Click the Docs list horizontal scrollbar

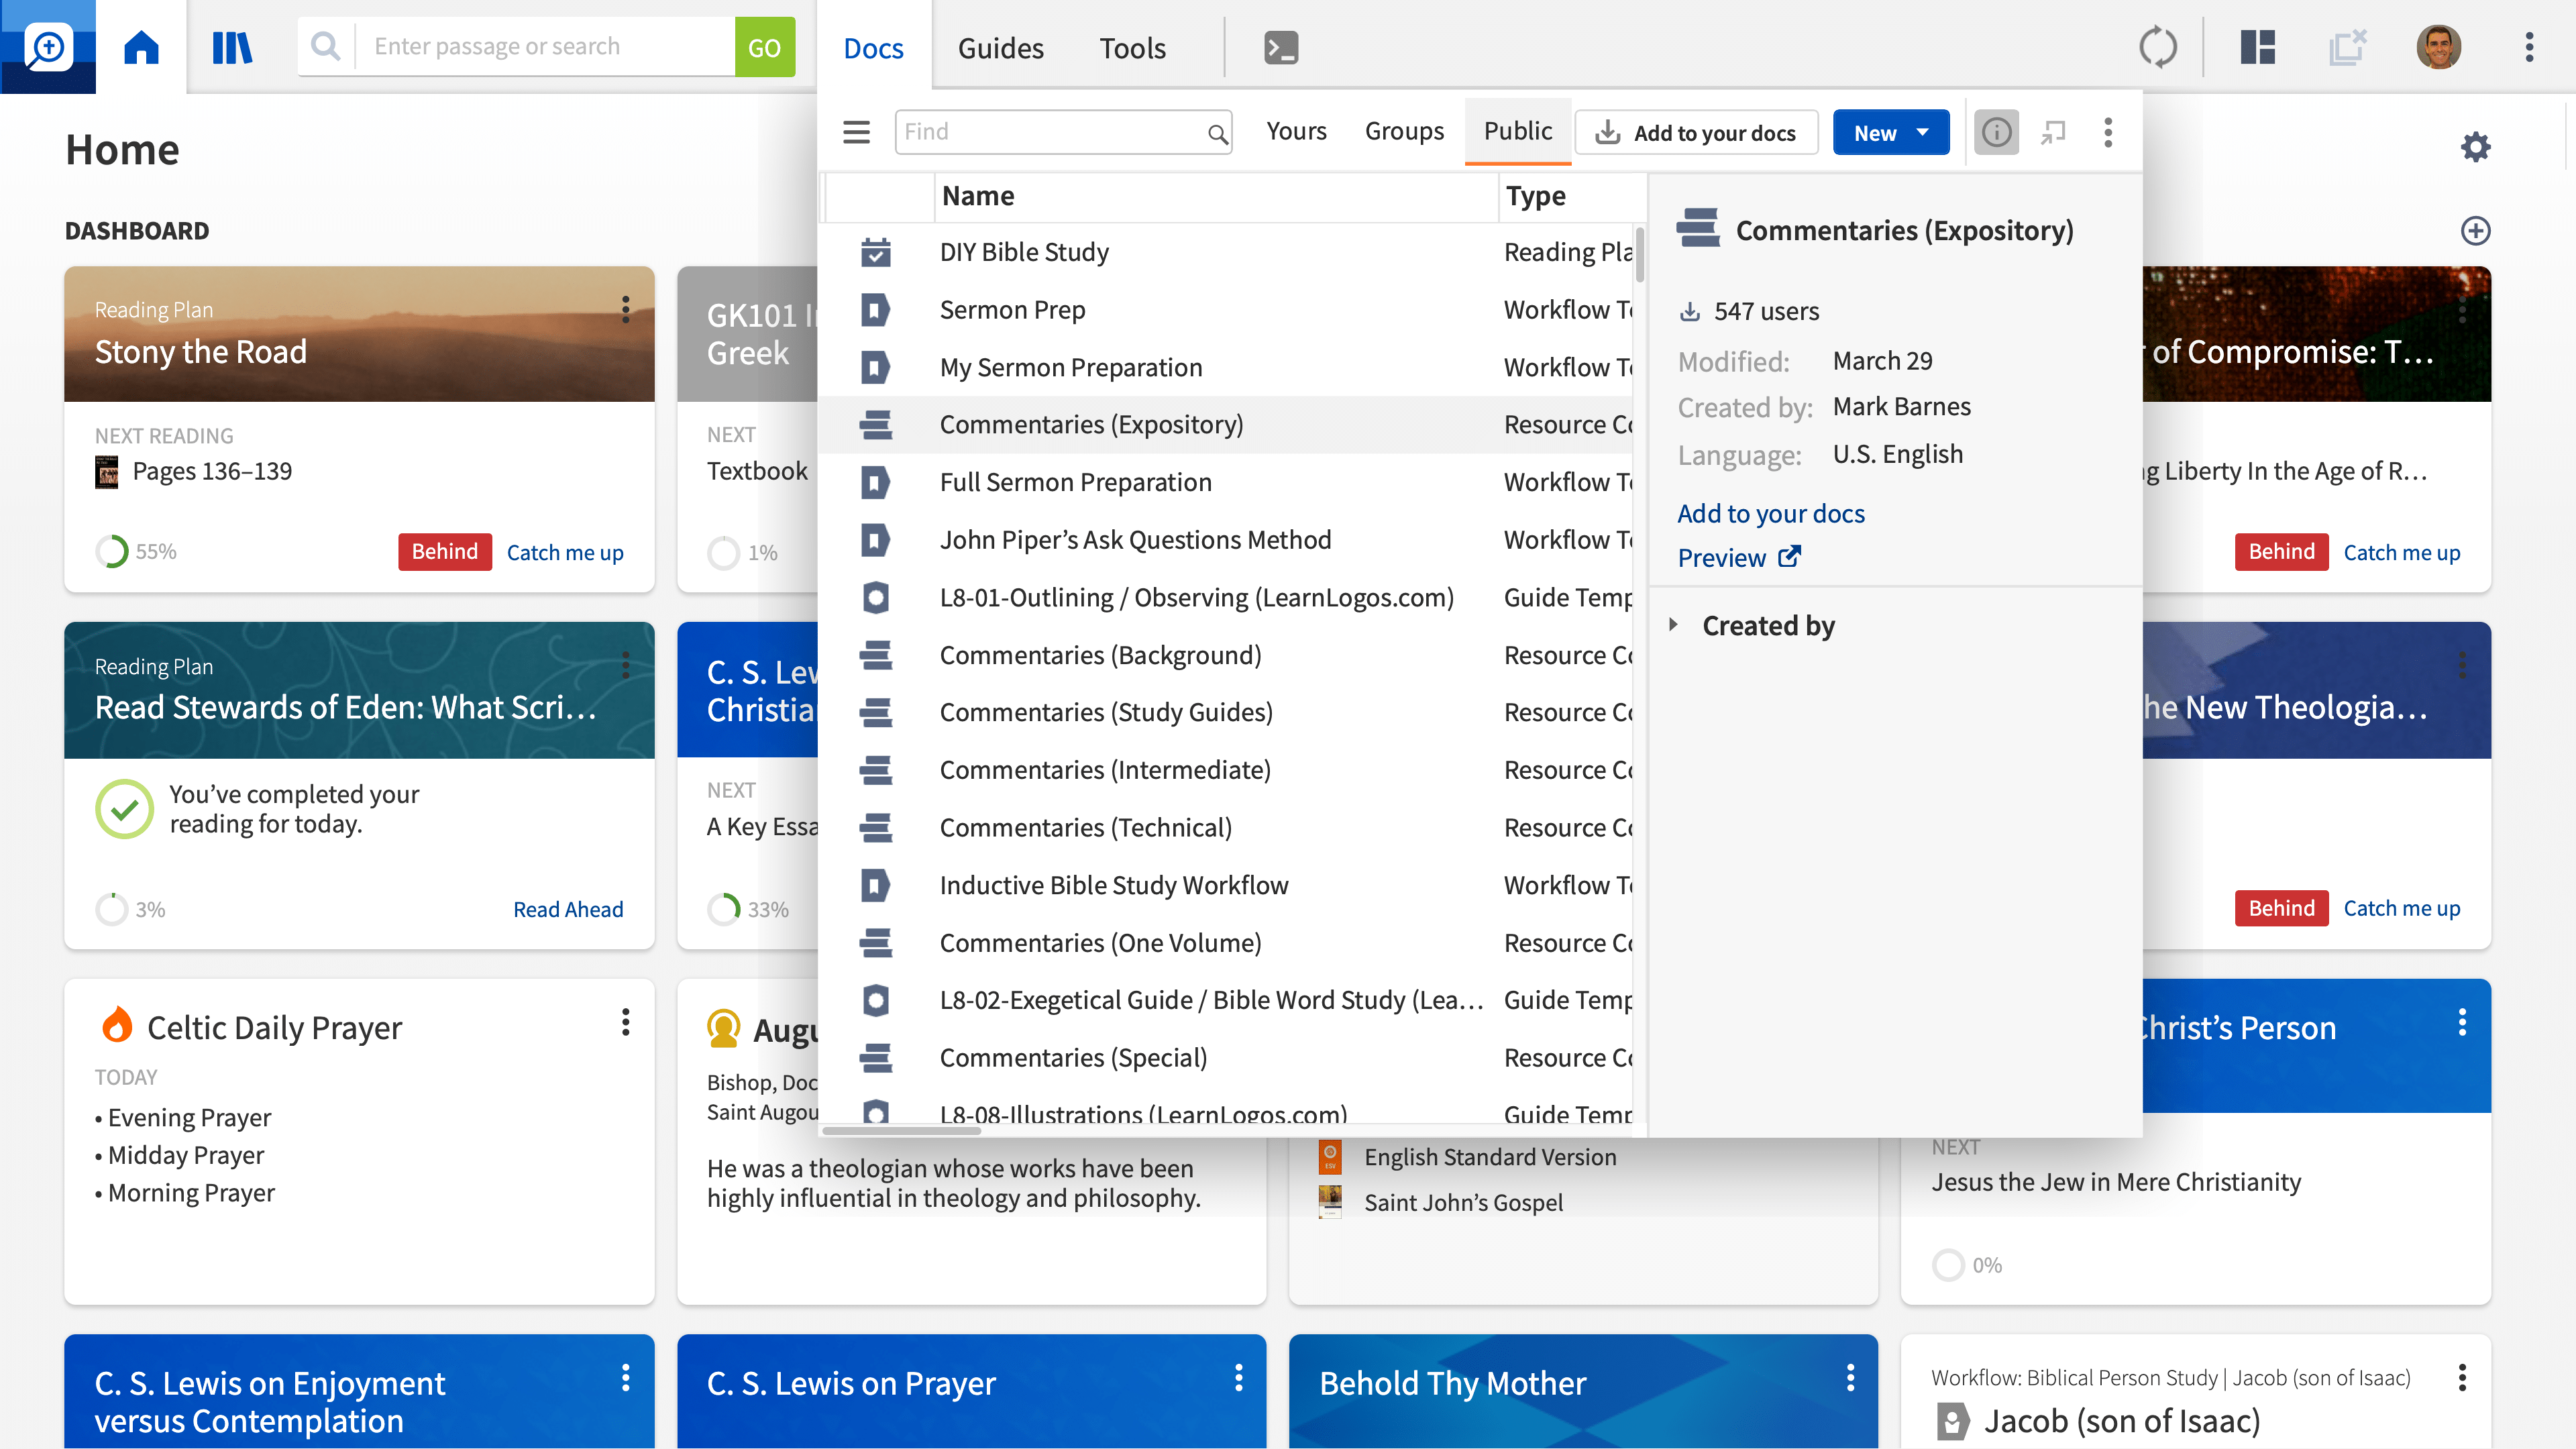pyautogui.click(x=901, y=1130)
